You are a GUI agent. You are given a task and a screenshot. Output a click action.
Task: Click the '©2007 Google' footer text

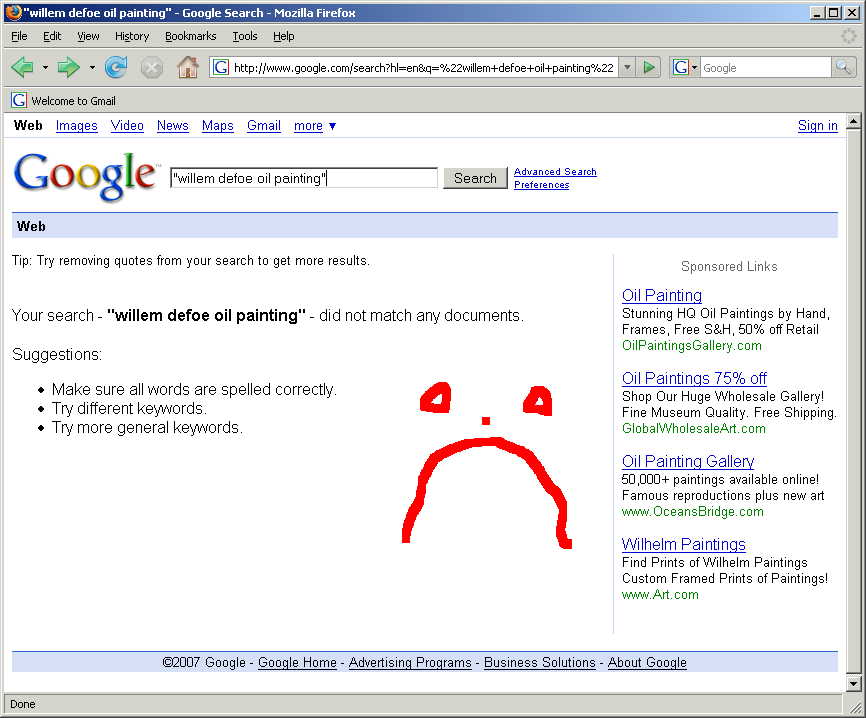[204, 662]
